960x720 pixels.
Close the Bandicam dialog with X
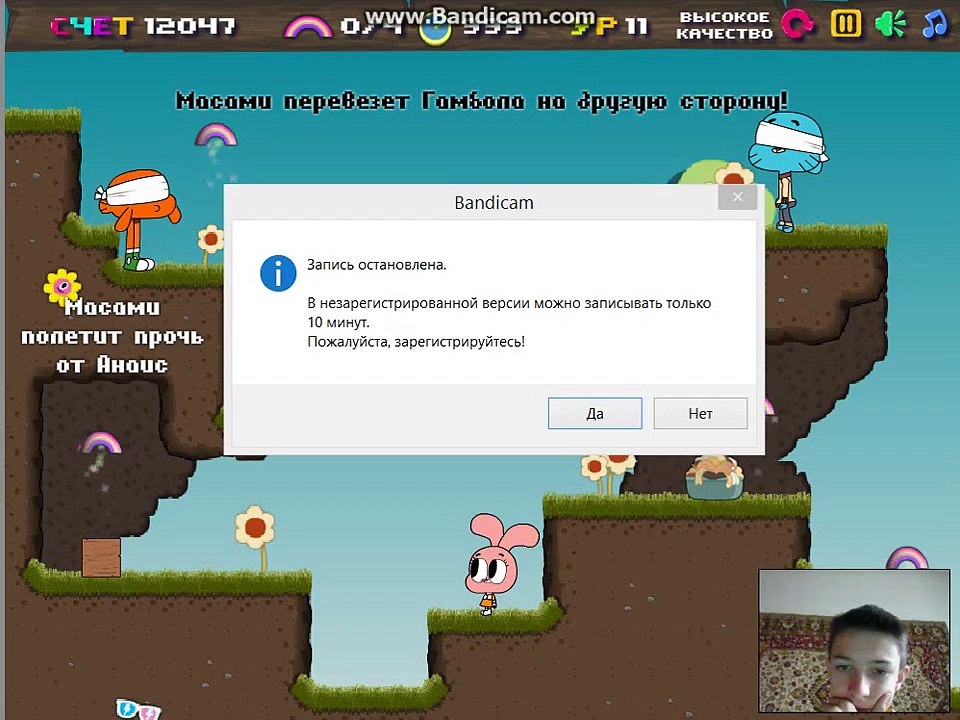pyautogui.click(x=737, y=197)
